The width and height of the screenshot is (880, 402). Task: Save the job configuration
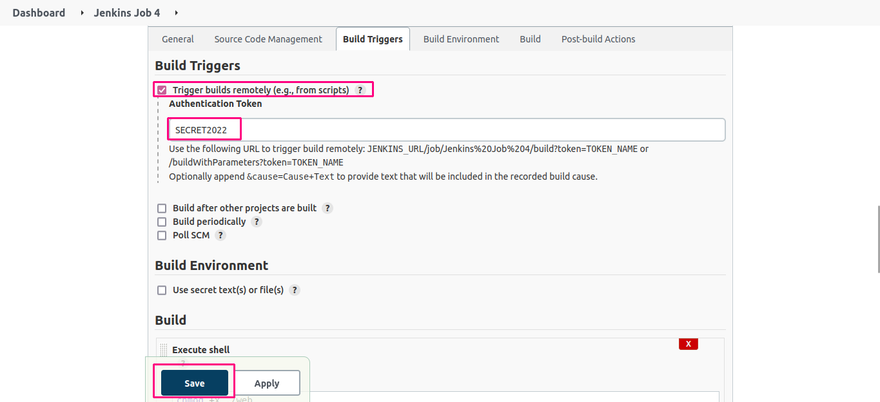point(194,383)
